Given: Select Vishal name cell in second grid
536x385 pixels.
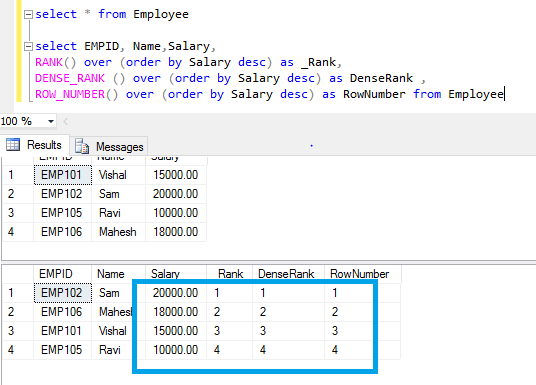Looking at the screenshot, I should click(119, 331).
